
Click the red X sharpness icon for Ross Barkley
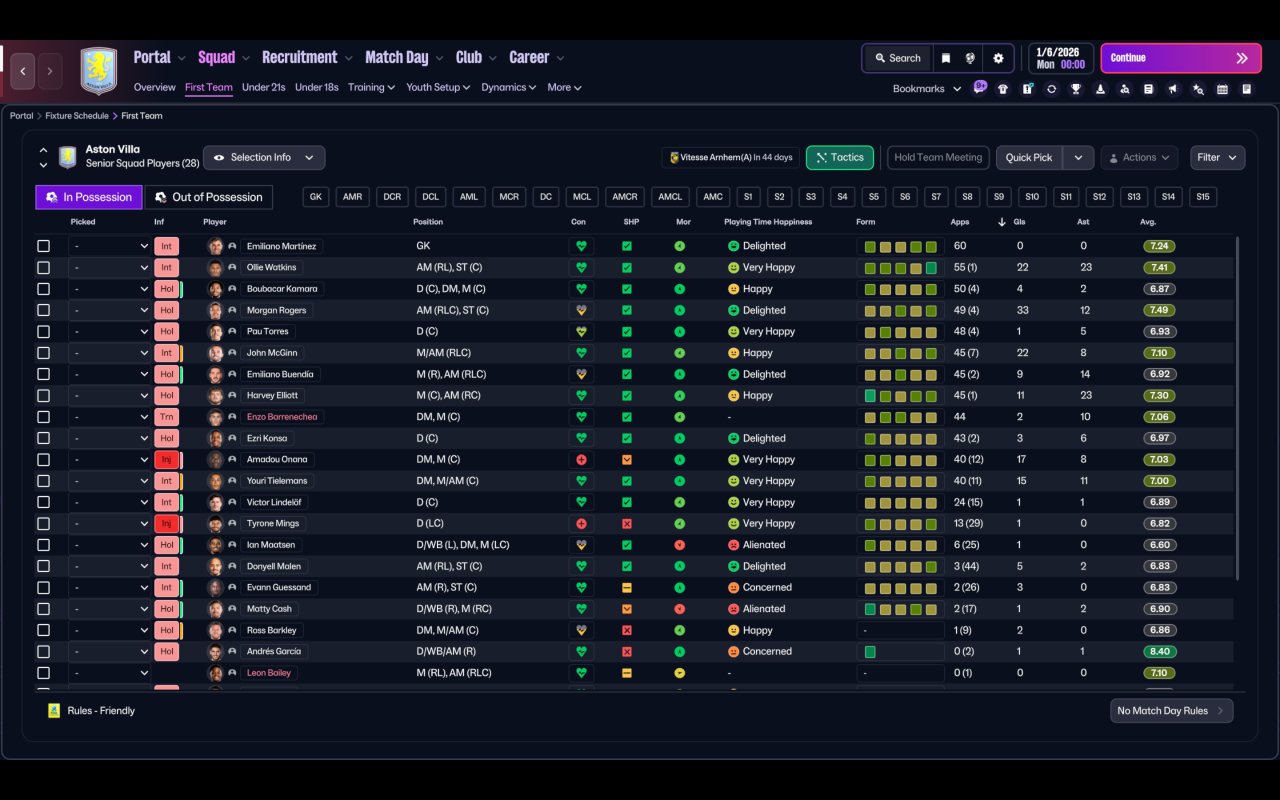pyautogui.click(x=627, y=630)
